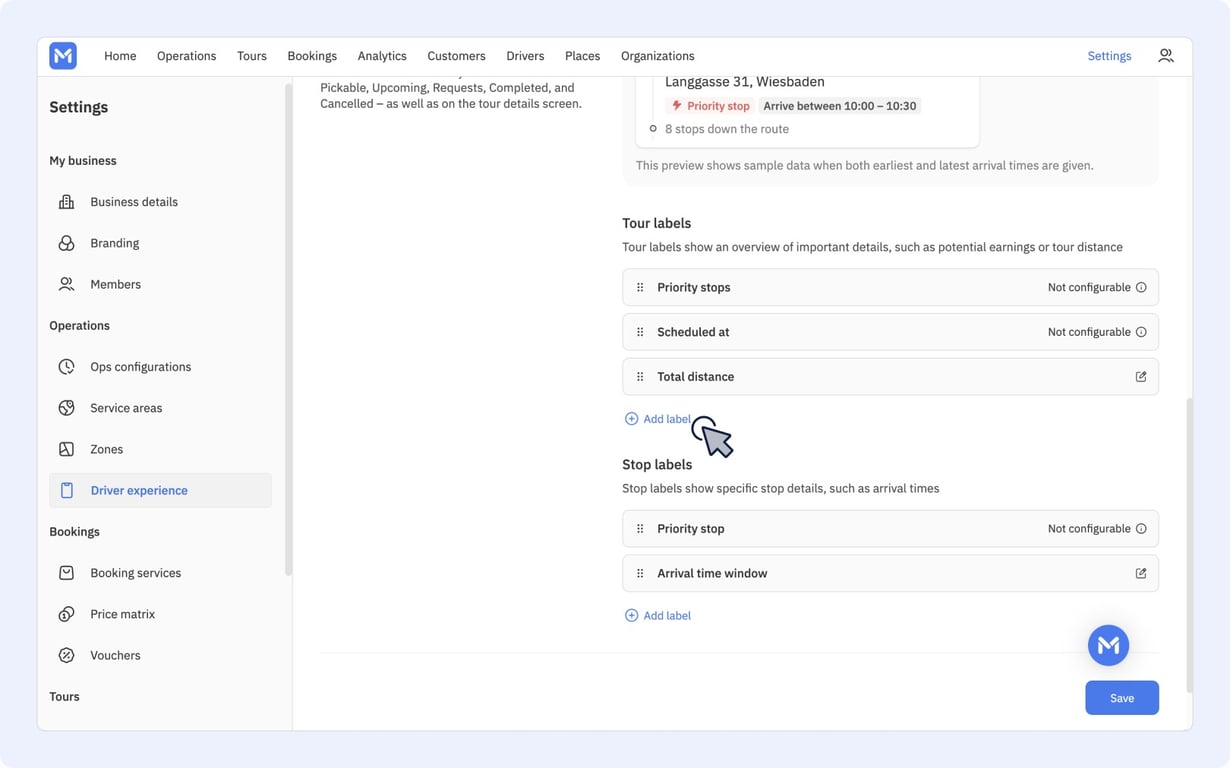
Task: Select the Scheduled at label row
Action: [x=890, y=332]
